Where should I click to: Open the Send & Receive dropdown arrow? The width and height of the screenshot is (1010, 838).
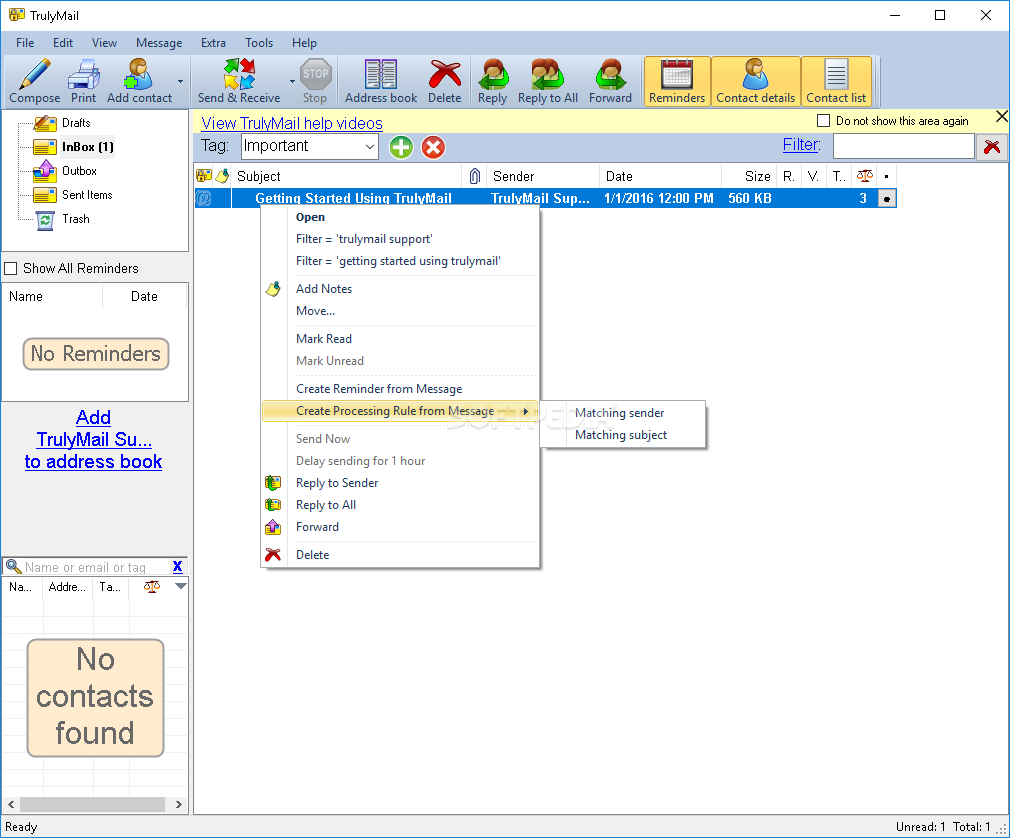pos(292,81)
